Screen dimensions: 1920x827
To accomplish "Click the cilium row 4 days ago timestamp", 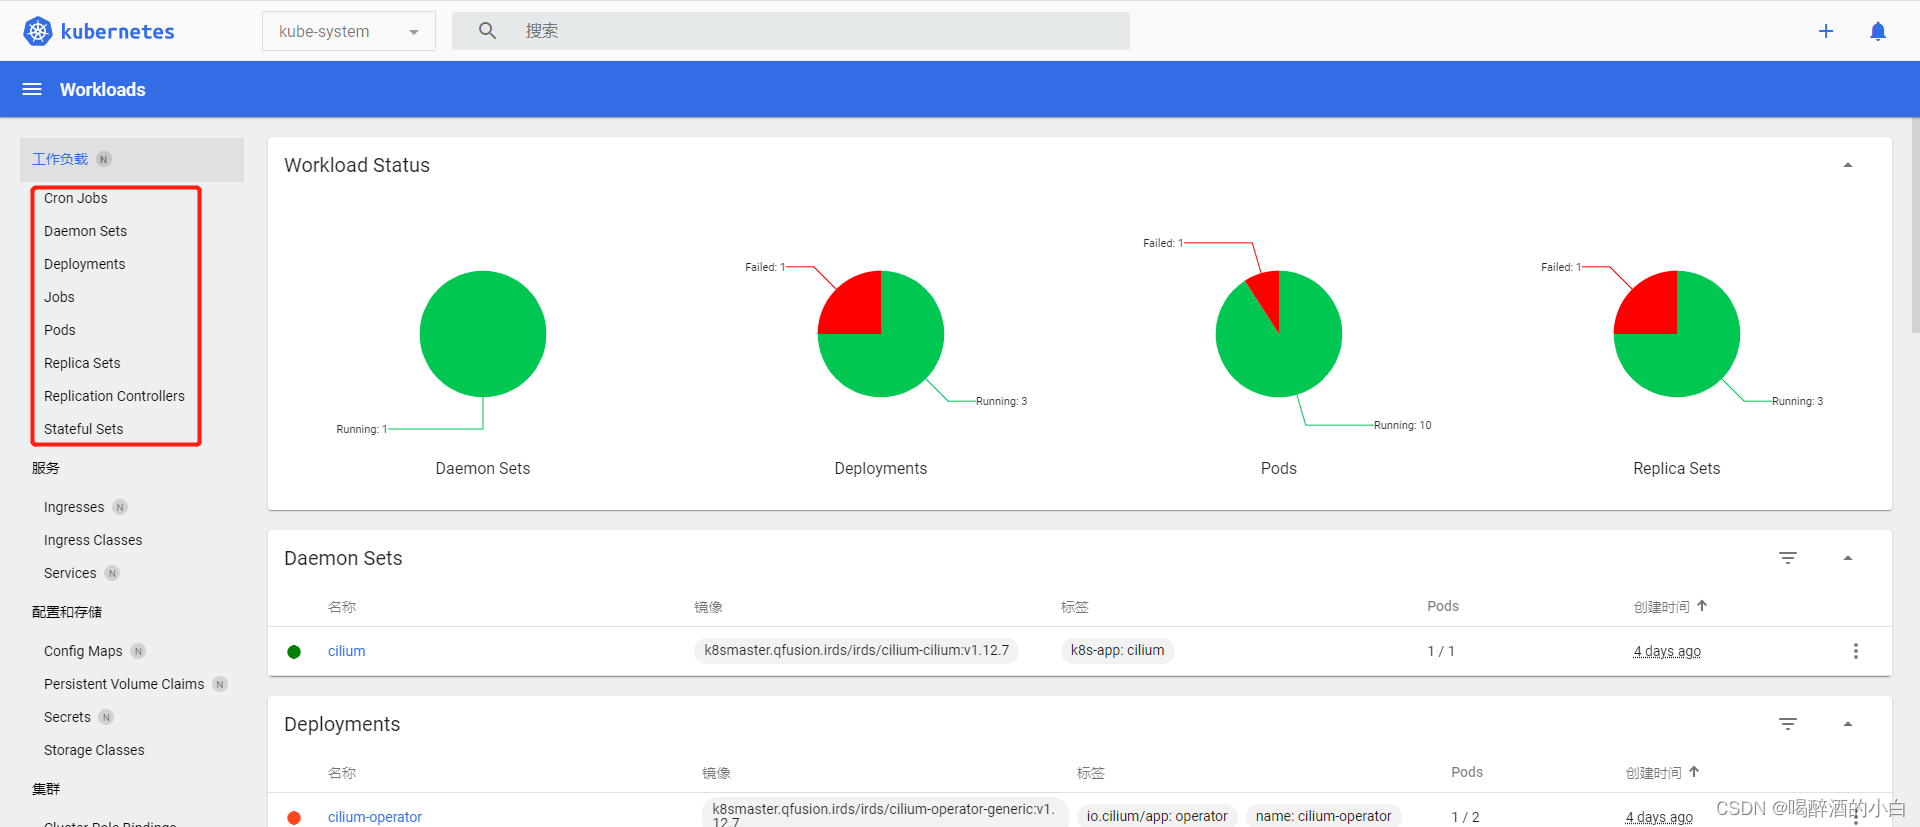I will pyautogui.click(x=1667, y=651).
